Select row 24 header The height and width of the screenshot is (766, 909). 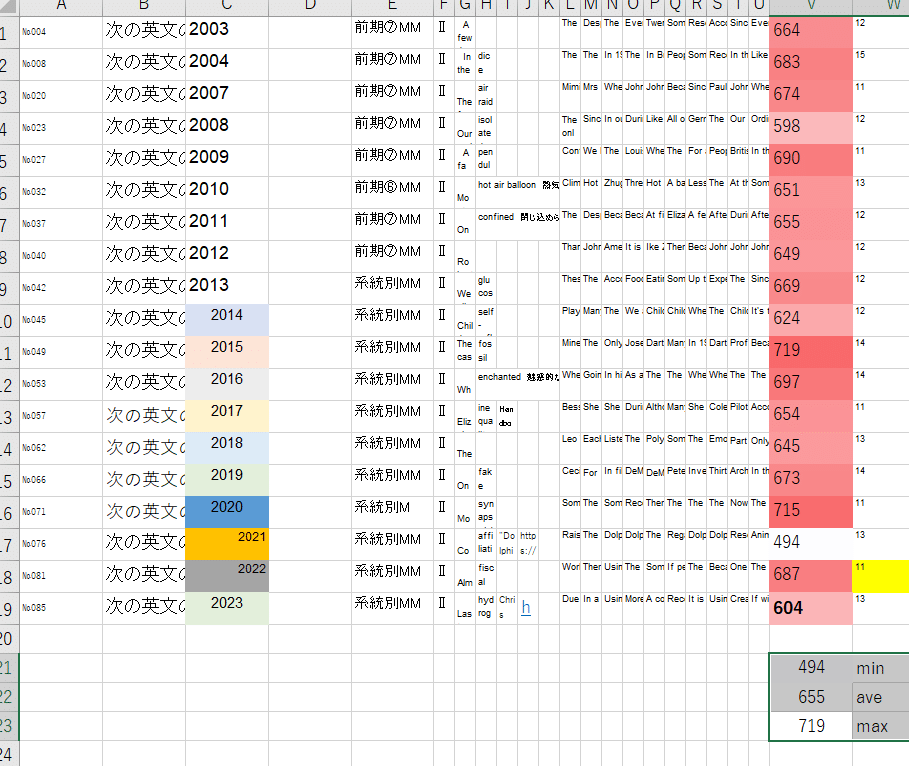(9, 753)
